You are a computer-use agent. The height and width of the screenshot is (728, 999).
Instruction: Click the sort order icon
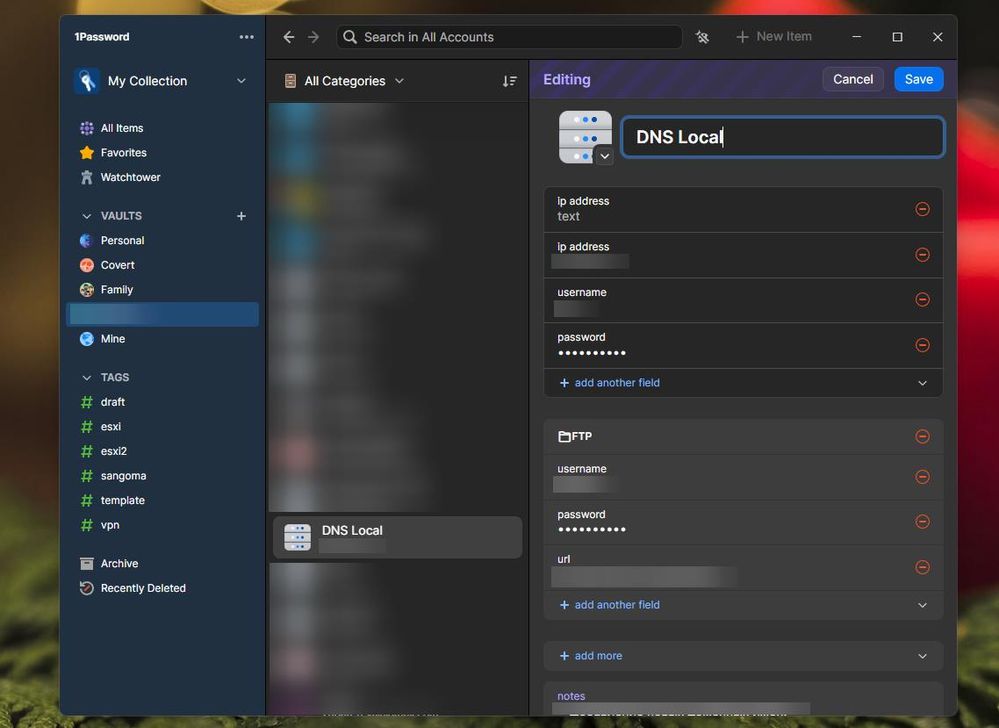point(510,81)
